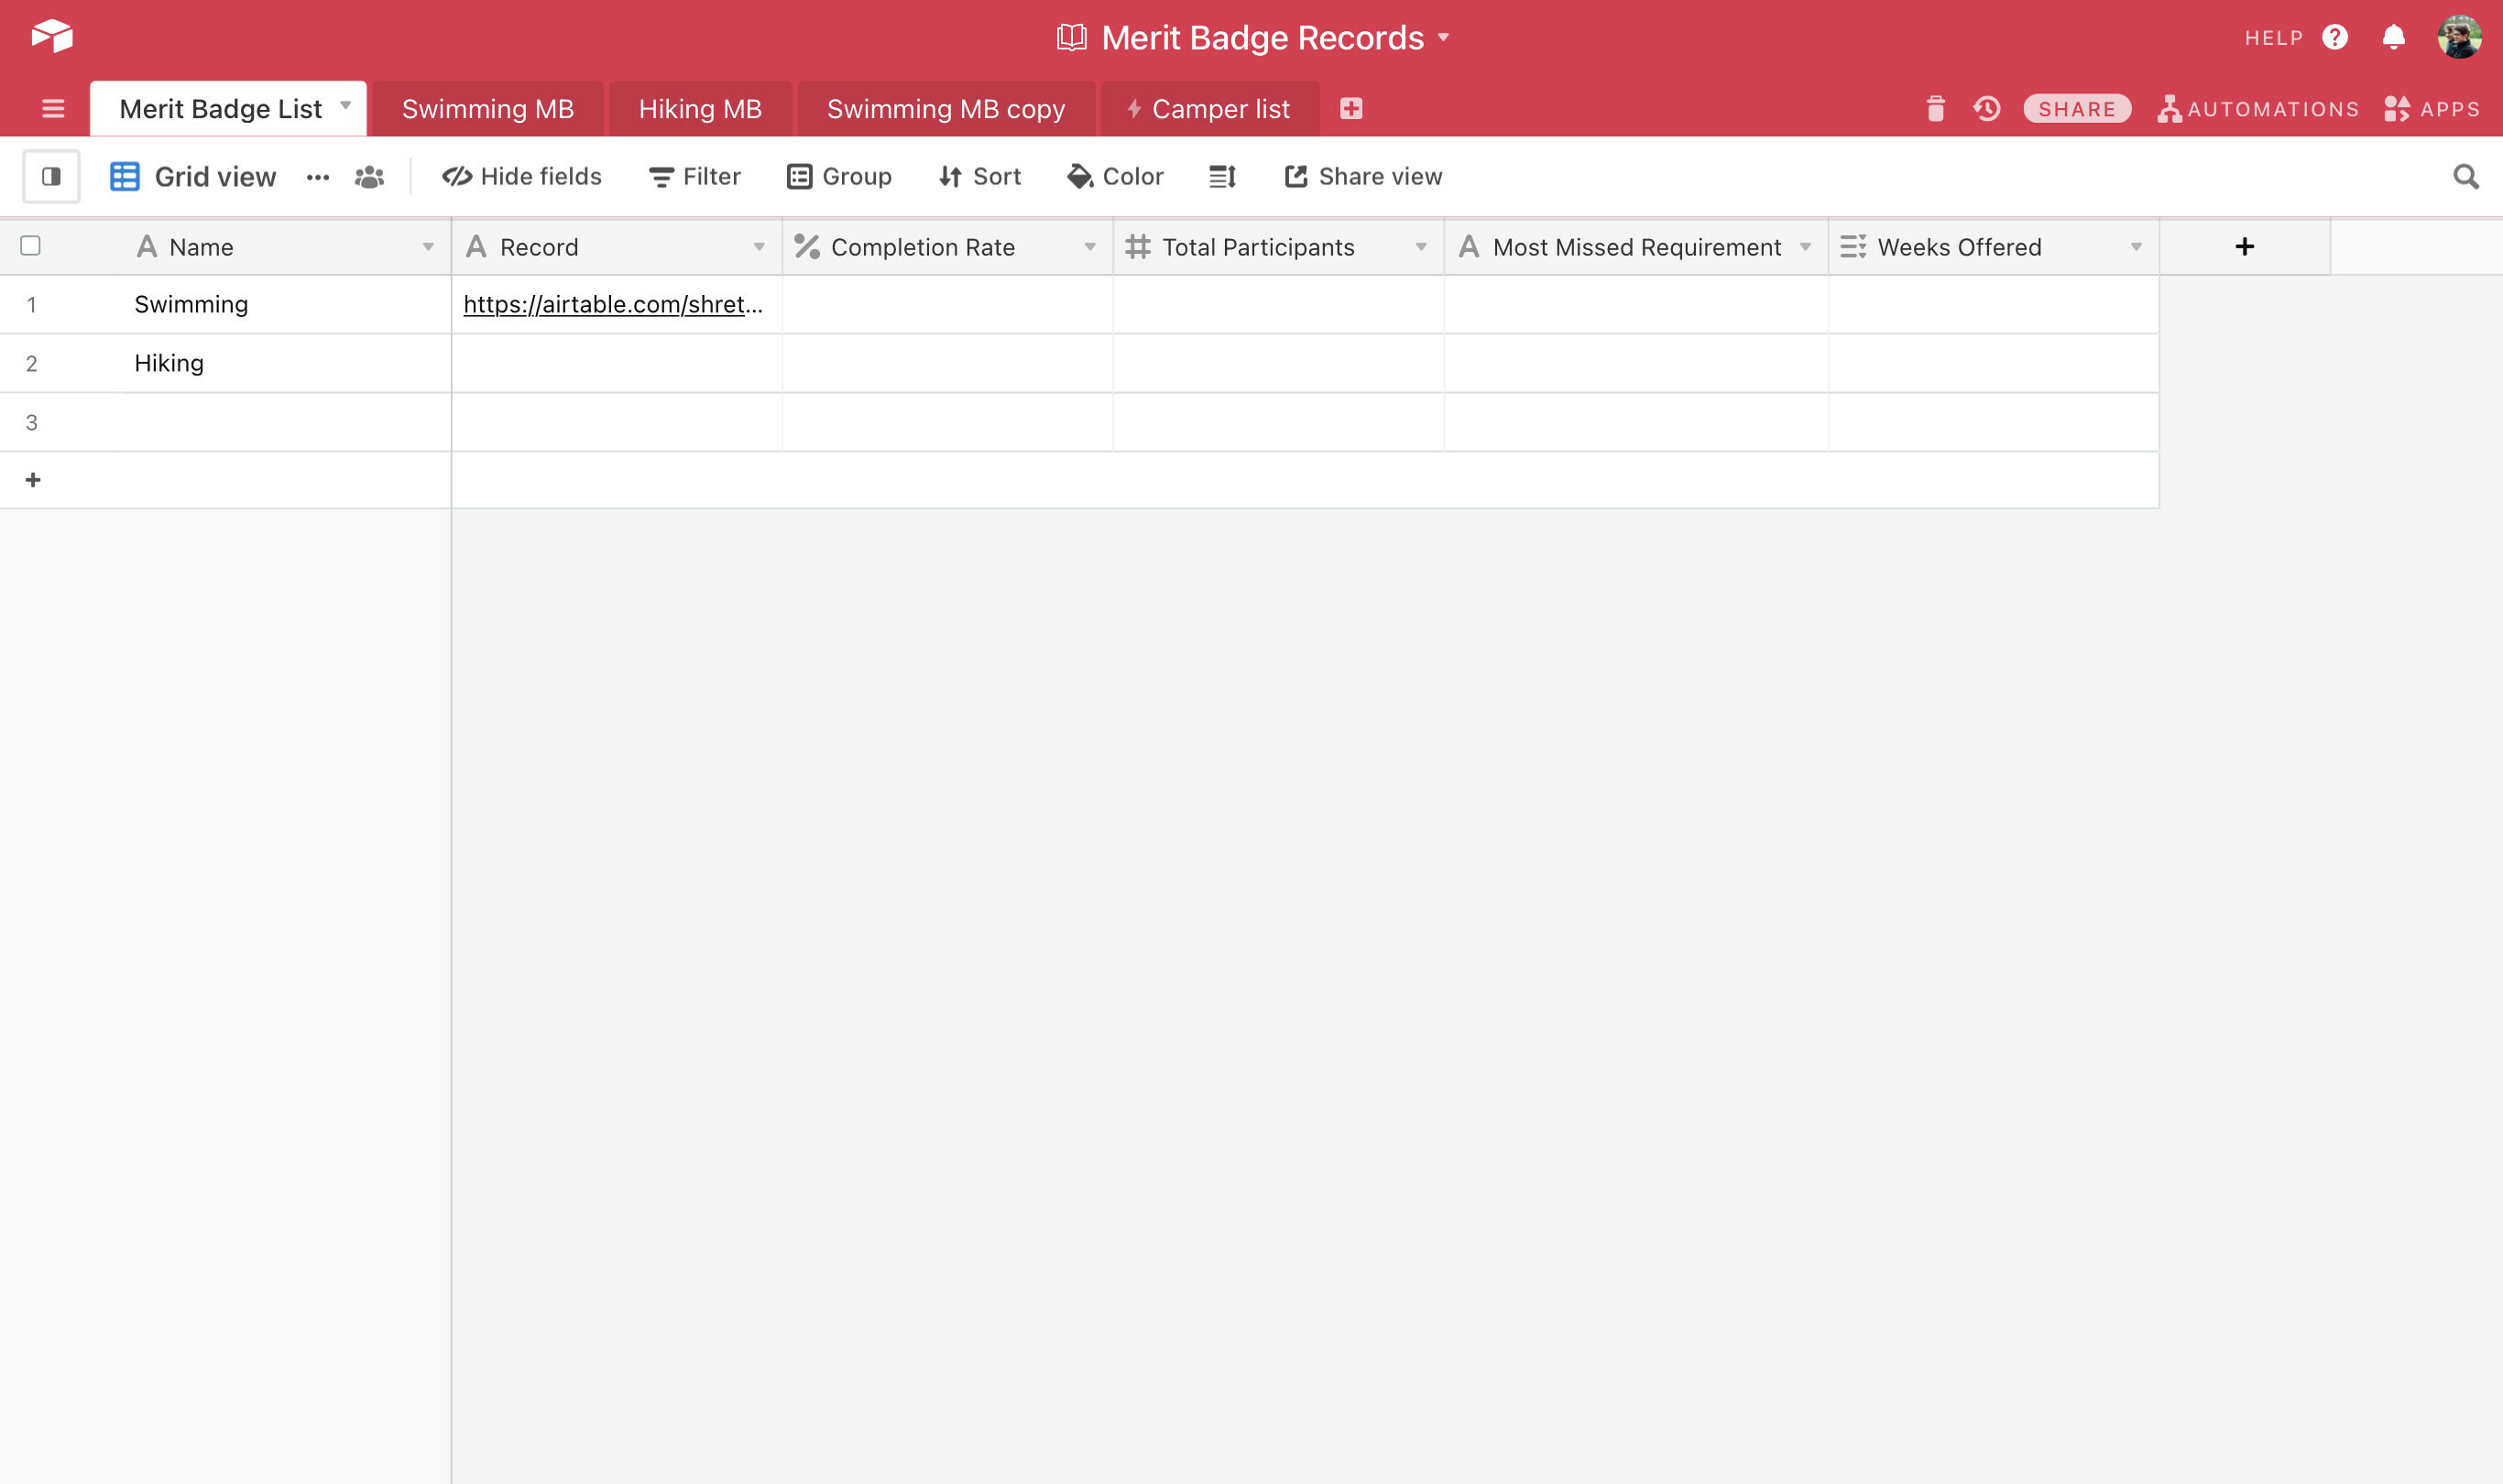Image resolution: width=2503 pixels, height=1484 pixels.
Task: Open the Group options
Action: pos(839,177)
